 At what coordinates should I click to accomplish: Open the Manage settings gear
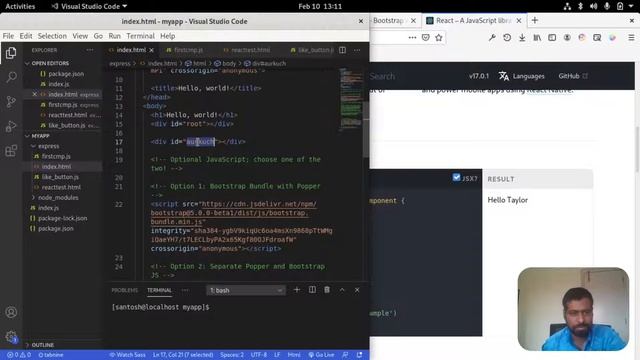click(11, 336)
